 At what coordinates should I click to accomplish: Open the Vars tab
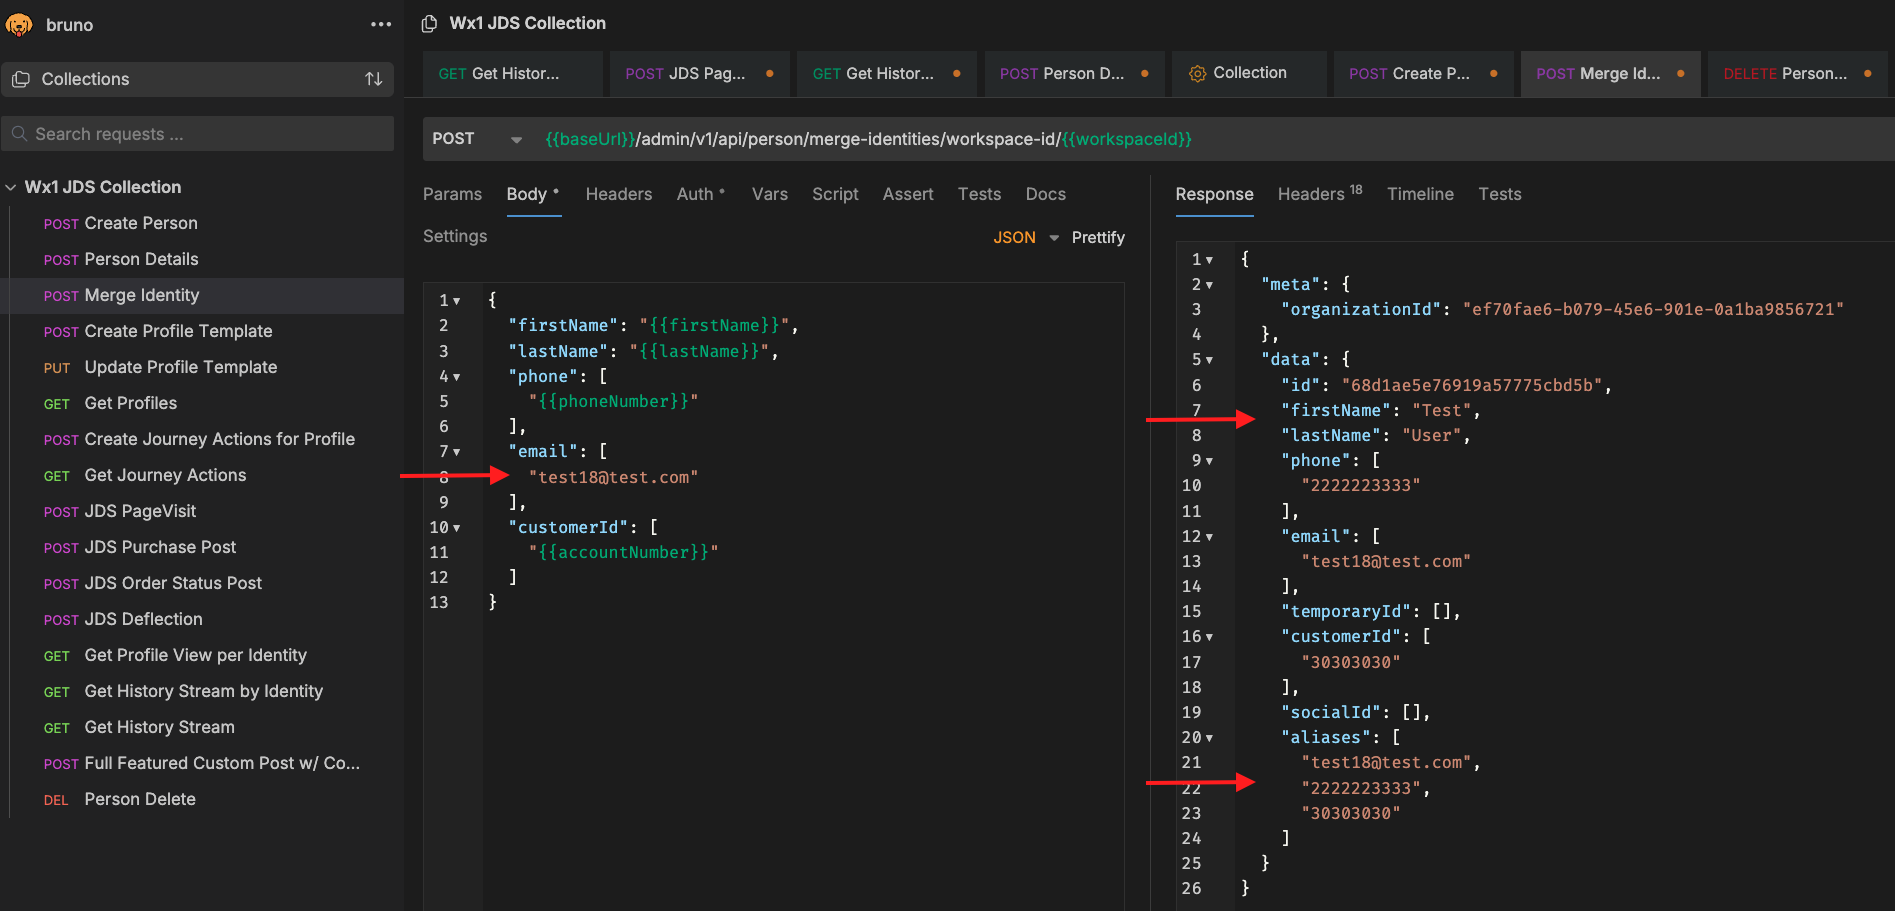tap(770, 194)
